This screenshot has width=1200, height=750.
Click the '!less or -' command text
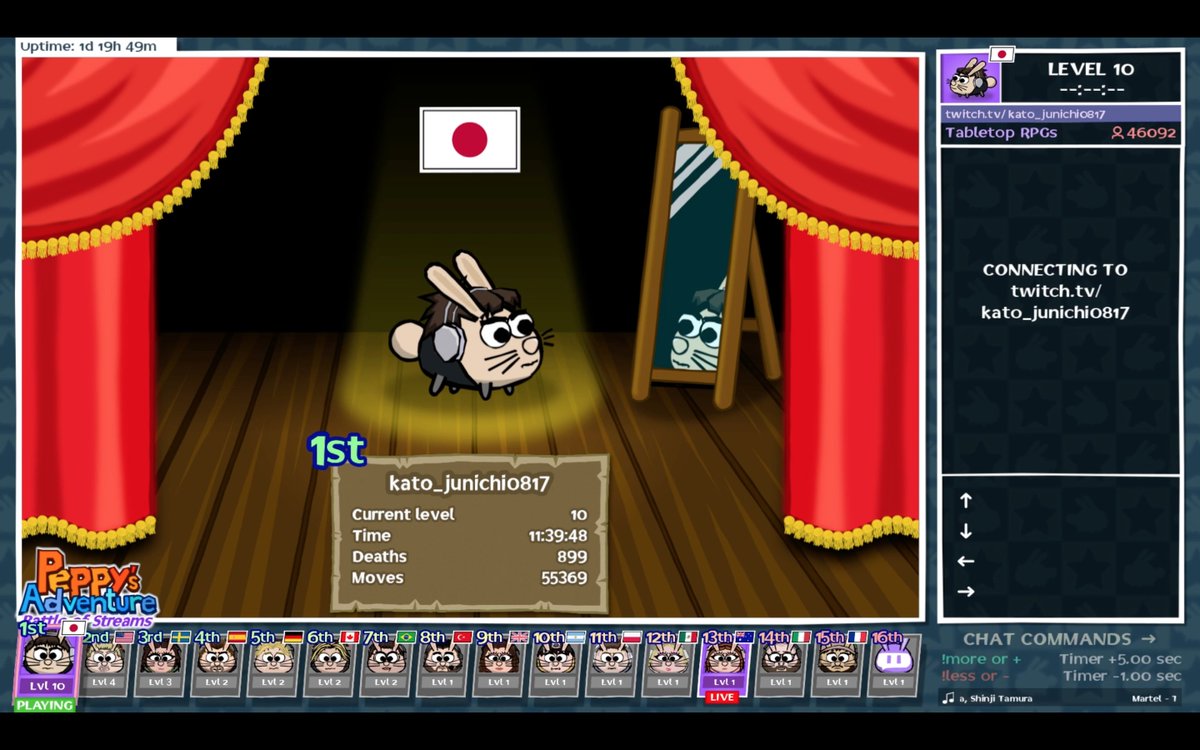(x=975, y=675)
